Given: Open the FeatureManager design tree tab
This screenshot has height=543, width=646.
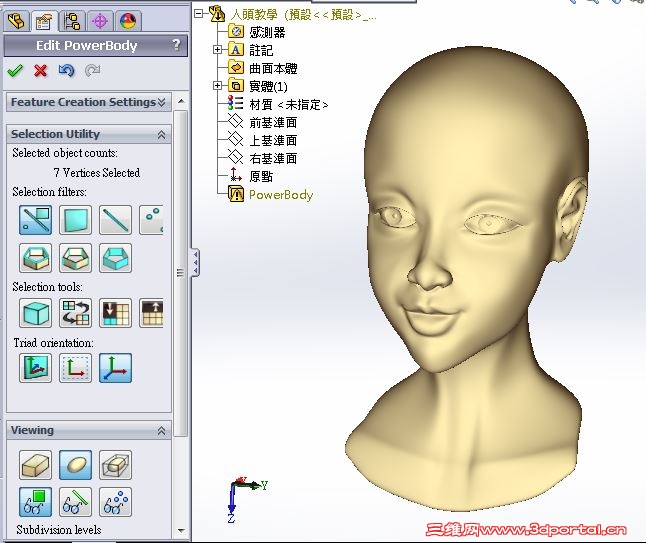Looking at the screenshot, I should click(16, 21).
